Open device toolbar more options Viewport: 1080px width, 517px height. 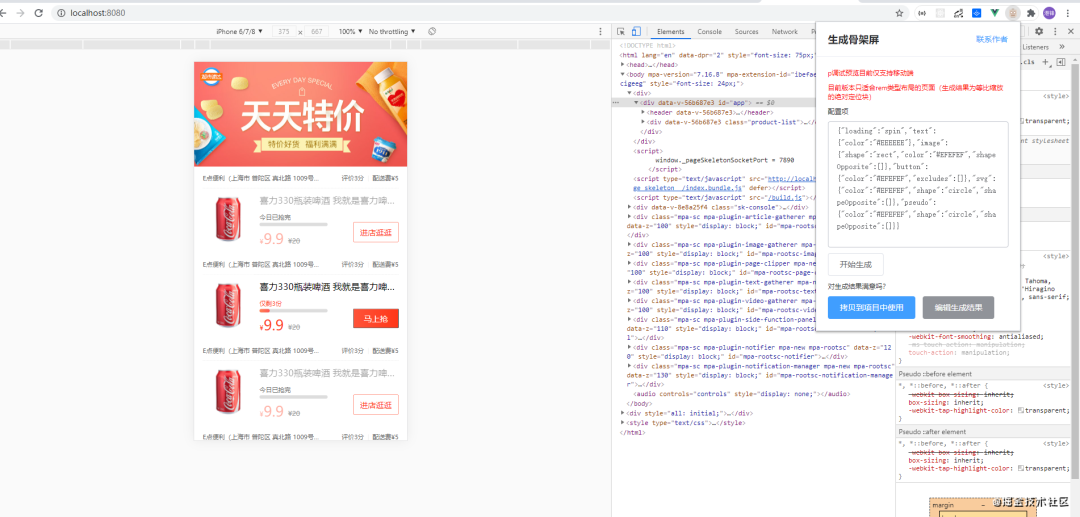[600, 32]
